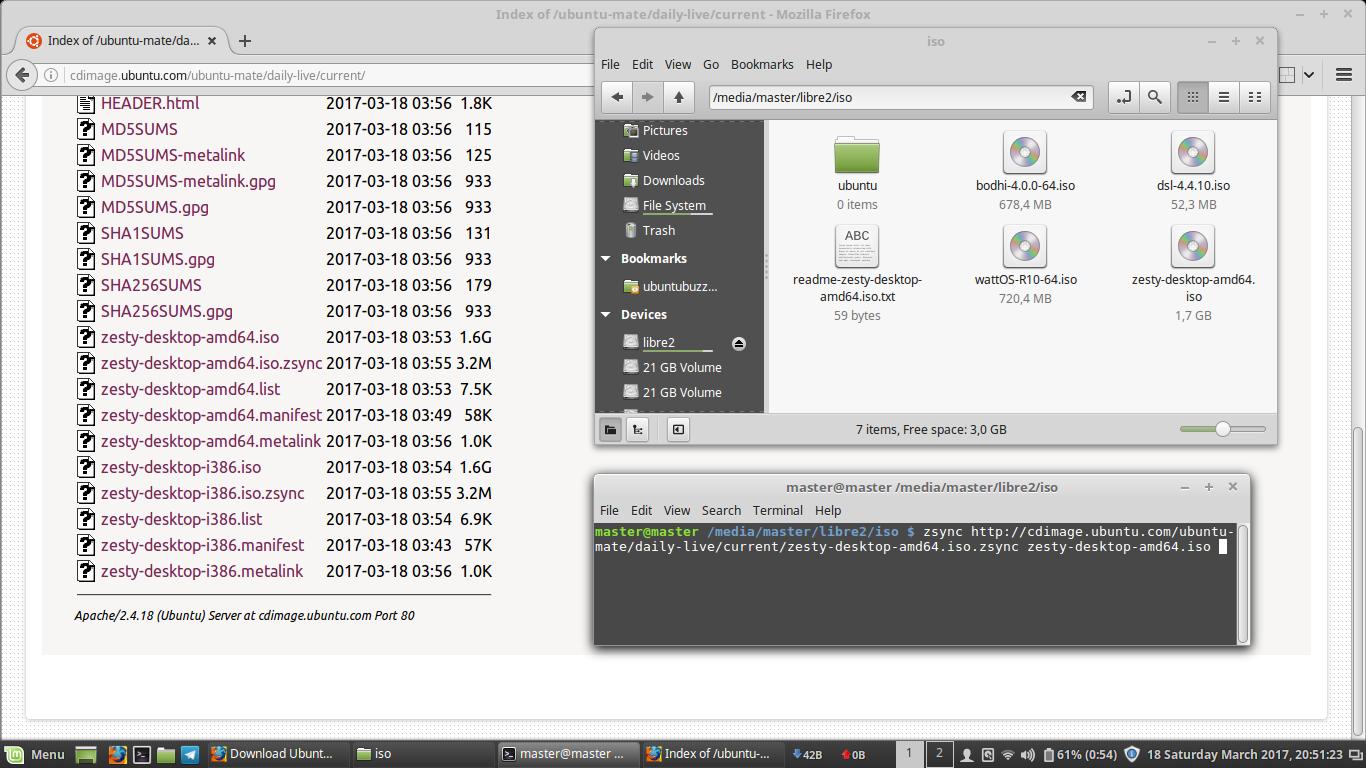Collapse the Bookmarks section in the sidebar
Image resolution: width=1366 pixels, height=768 pixels.
(604, 258)
